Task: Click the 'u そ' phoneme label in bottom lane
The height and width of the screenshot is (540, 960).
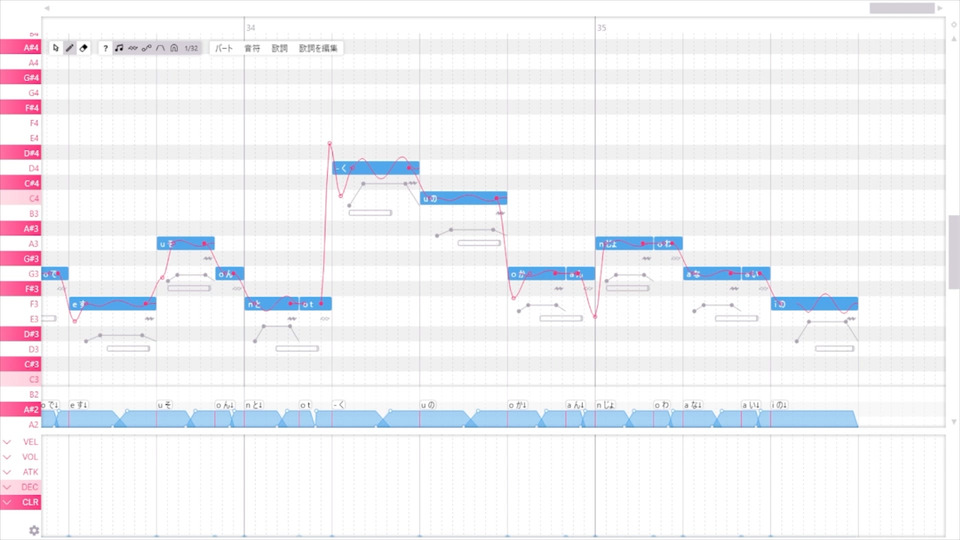Action: click(164, 405)
